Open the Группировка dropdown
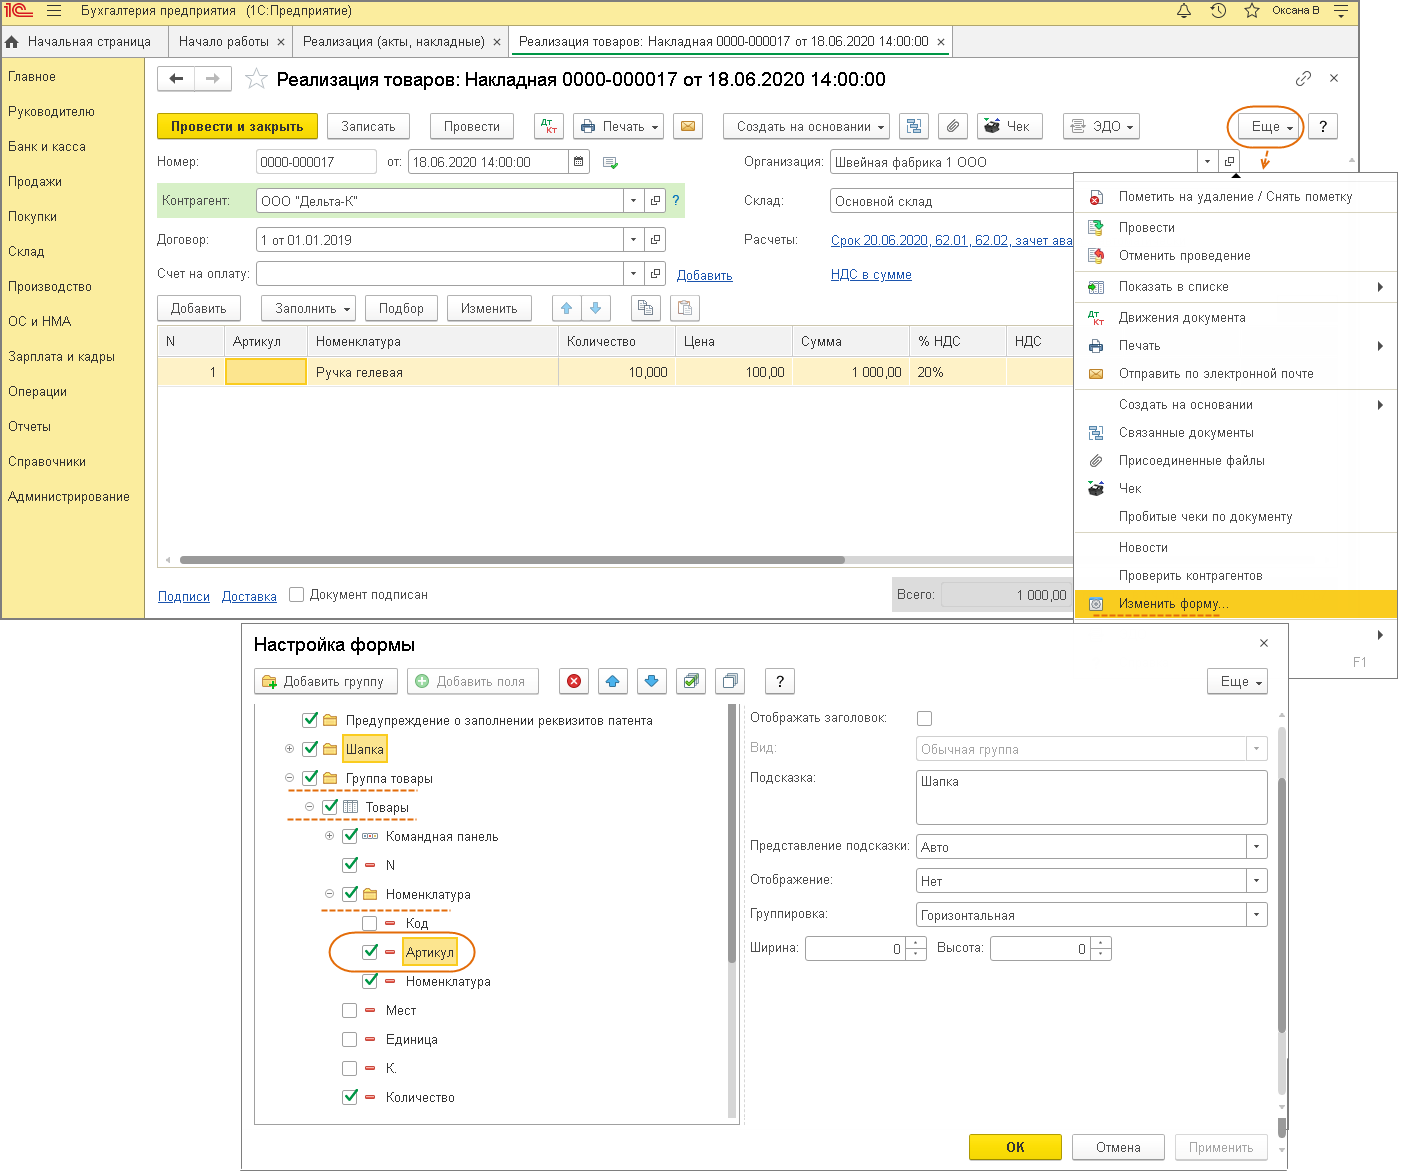 [x=1257, y=915]
